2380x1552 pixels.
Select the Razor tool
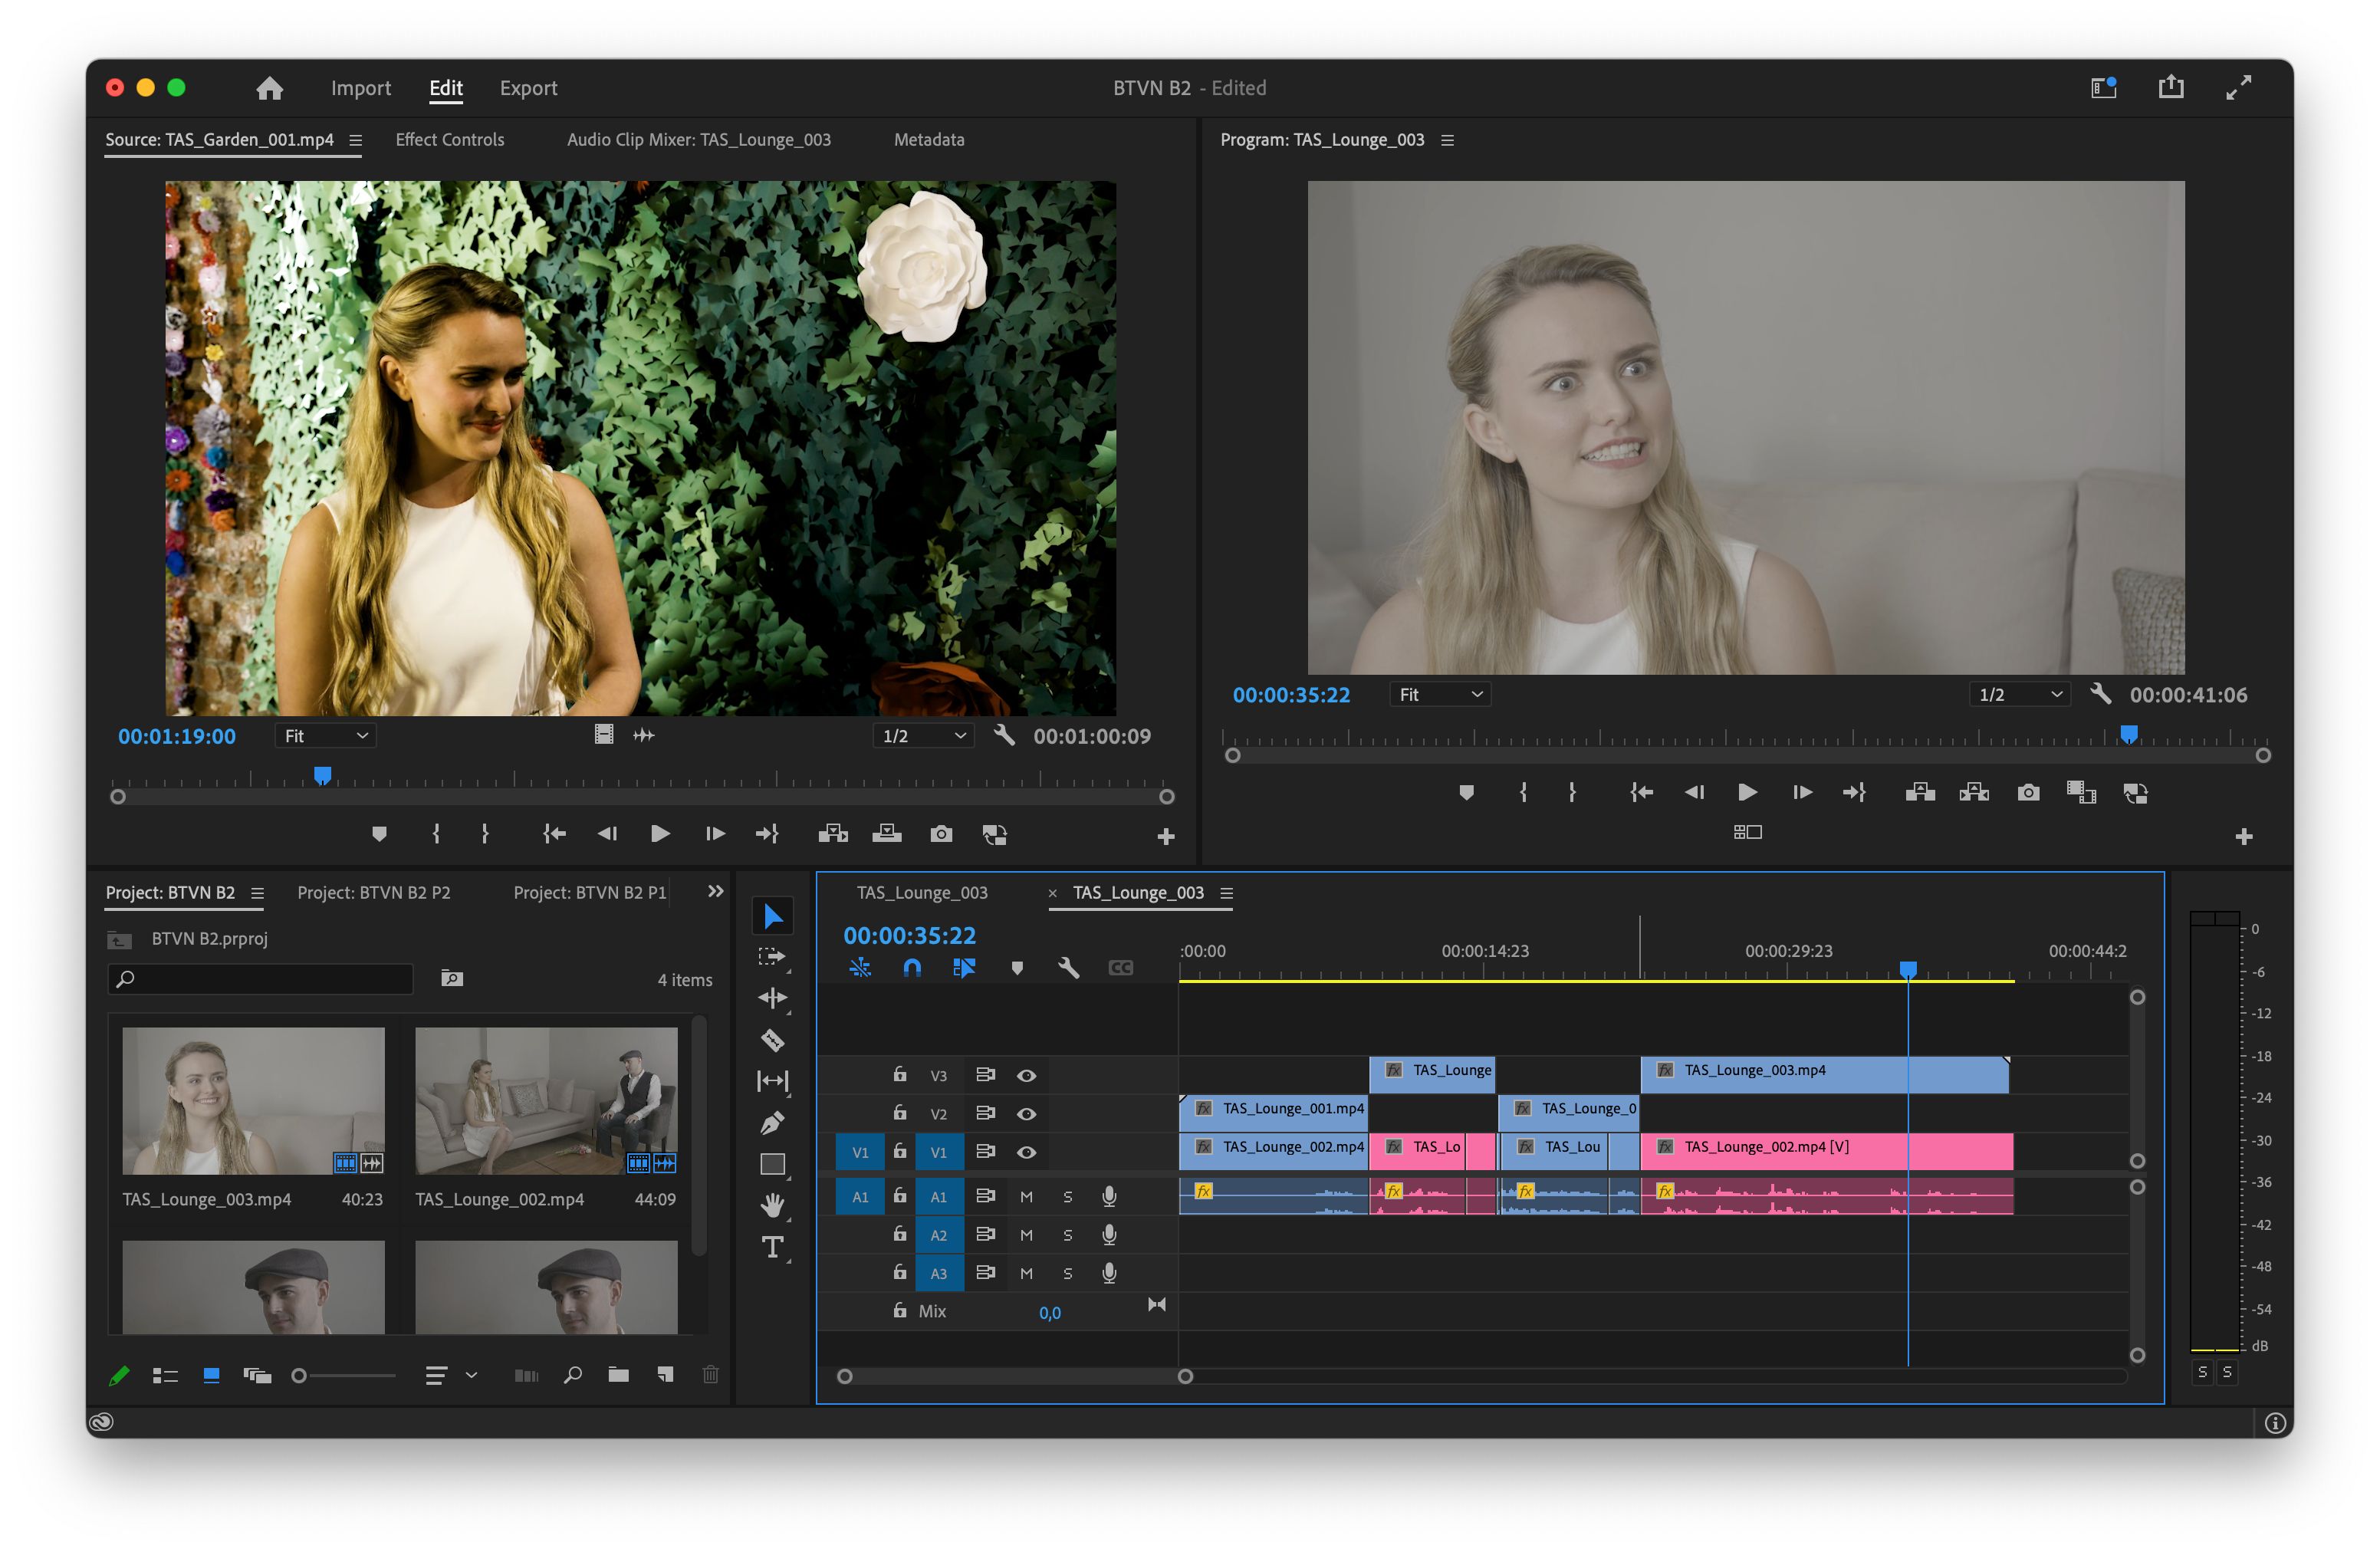pos(772,1040)
